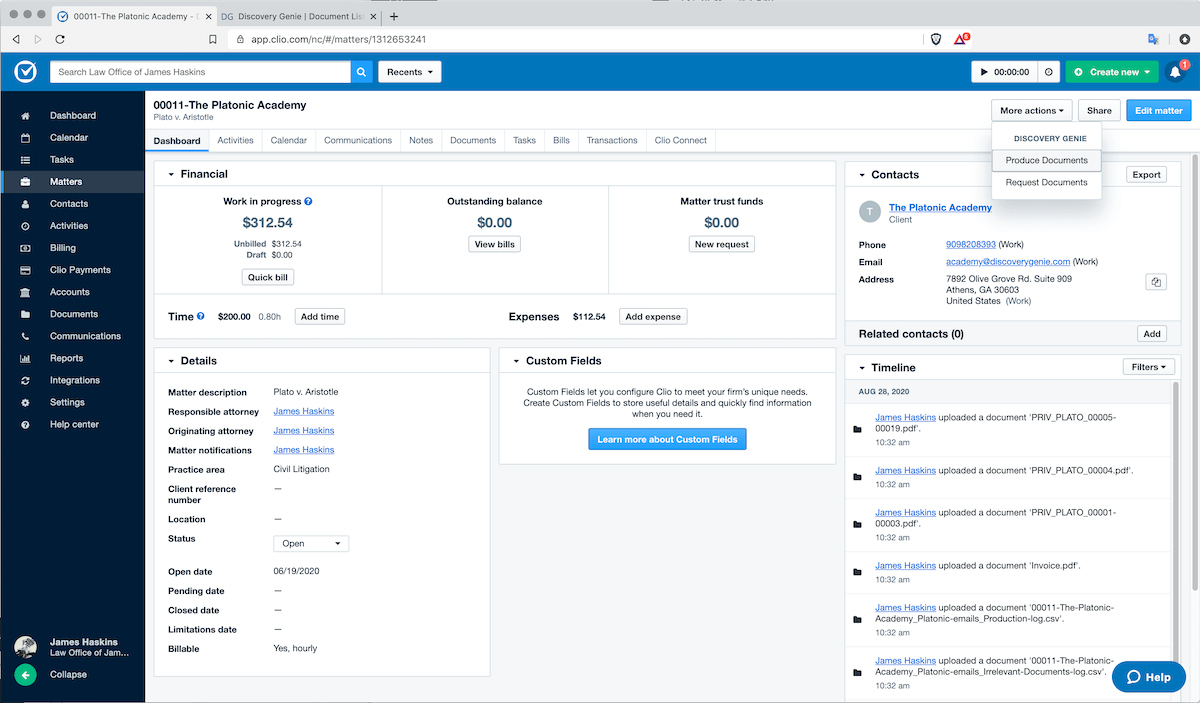
Task: Collapse the Custom Fields section
Action: click(x=516, y=361)
